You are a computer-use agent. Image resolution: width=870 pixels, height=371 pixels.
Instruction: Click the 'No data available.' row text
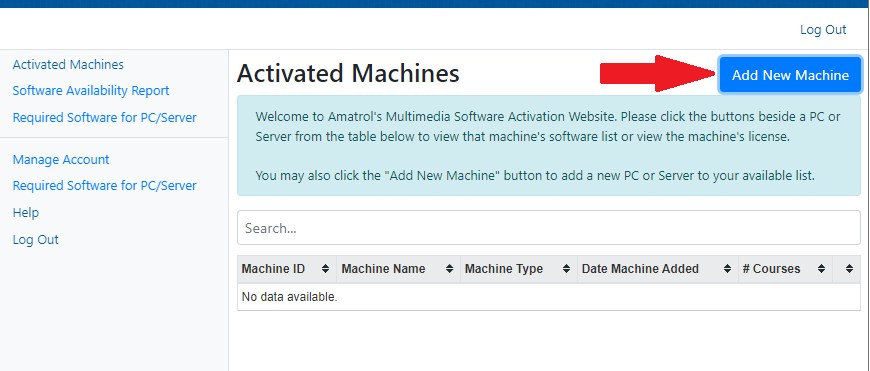pyautogui.click(x=289, y=297)
